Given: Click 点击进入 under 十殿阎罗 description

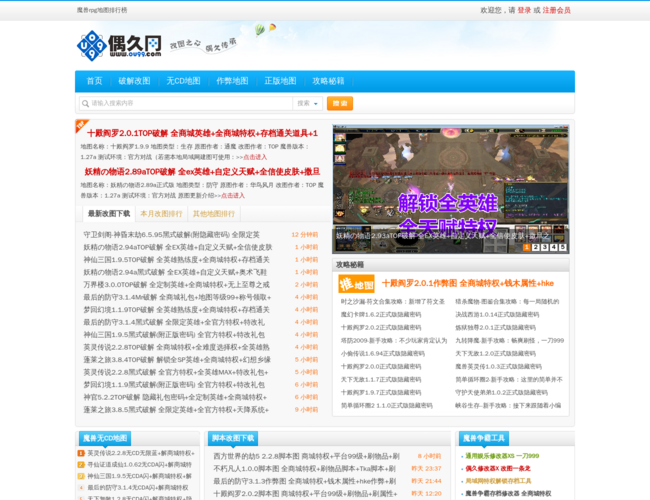Looking at the screenshot, I should (x=255, y=157).
